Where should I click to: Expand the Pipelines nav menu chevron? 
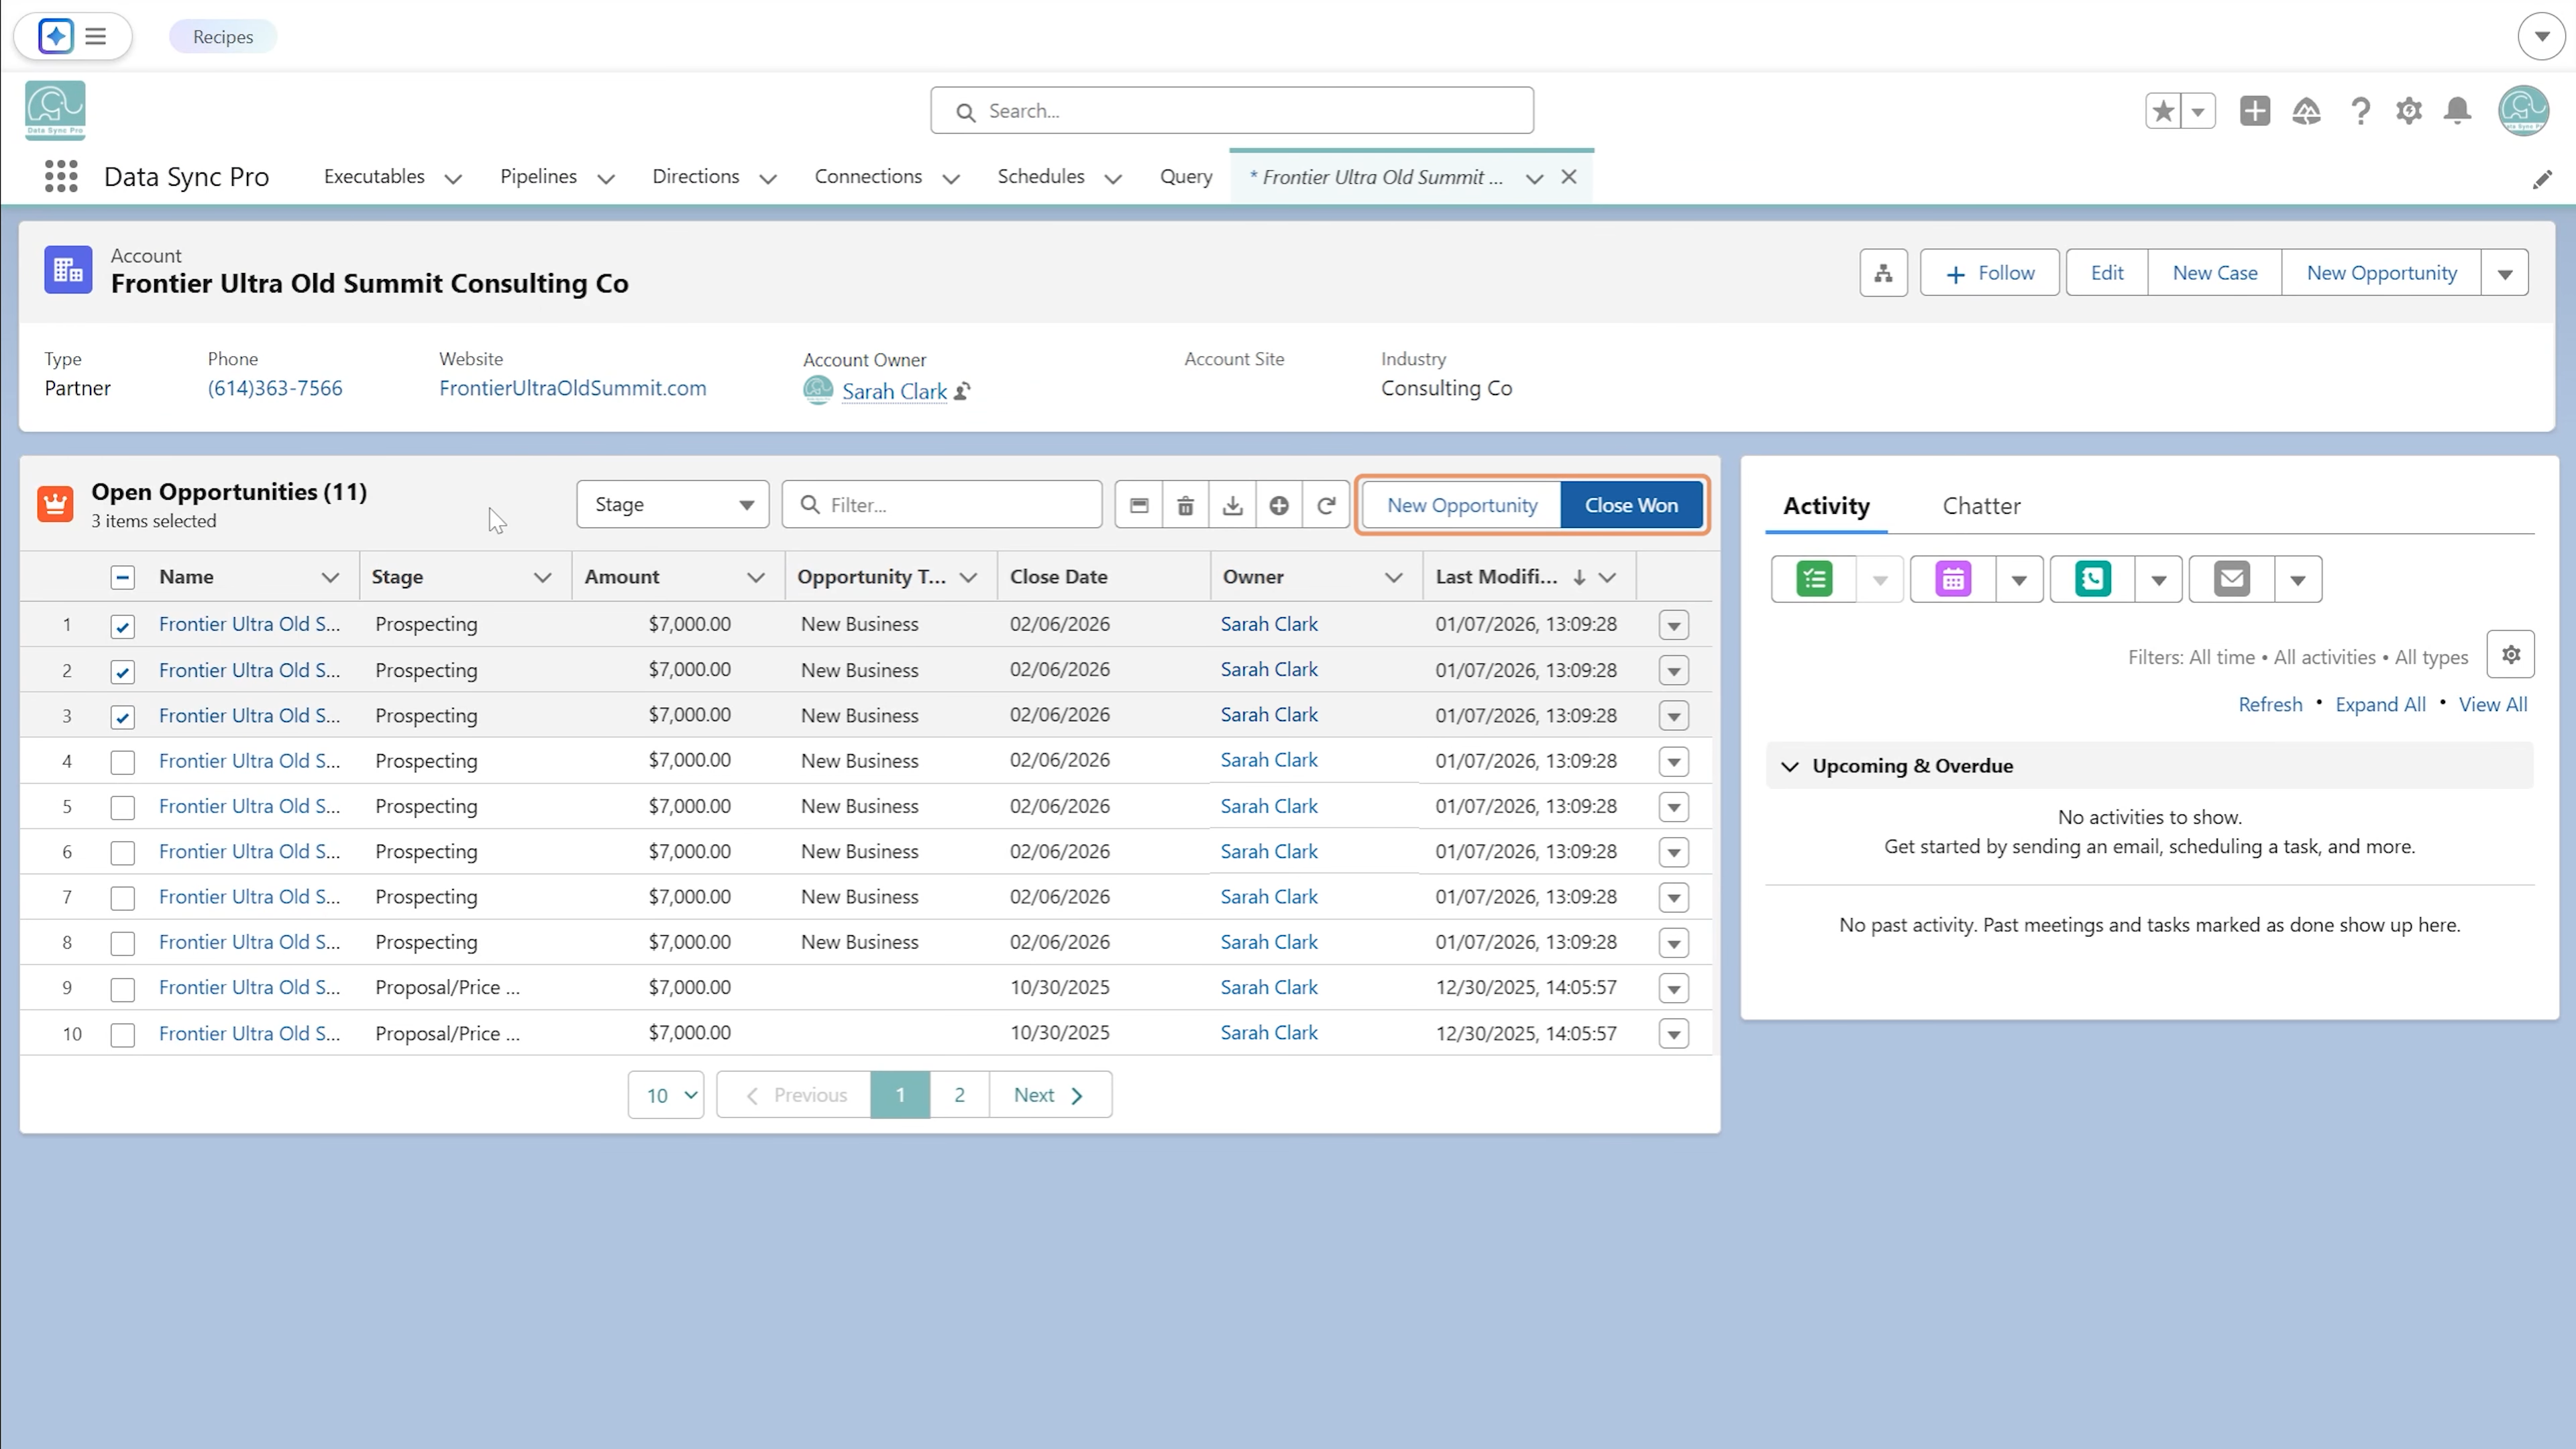(605, 178)
